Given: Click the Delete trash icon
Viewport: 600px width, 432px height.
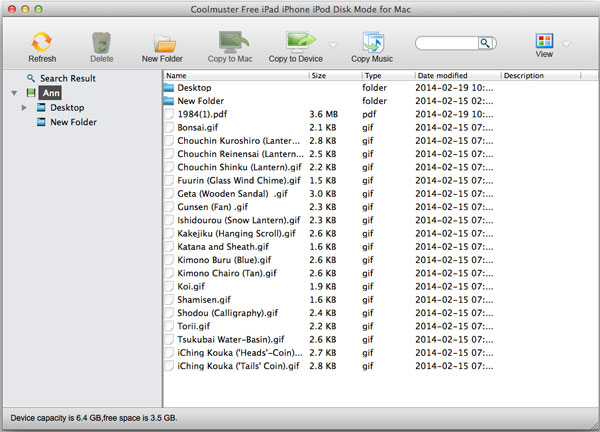Looking at the screenshot, I should pyautogui.click(x=101, y=42).
